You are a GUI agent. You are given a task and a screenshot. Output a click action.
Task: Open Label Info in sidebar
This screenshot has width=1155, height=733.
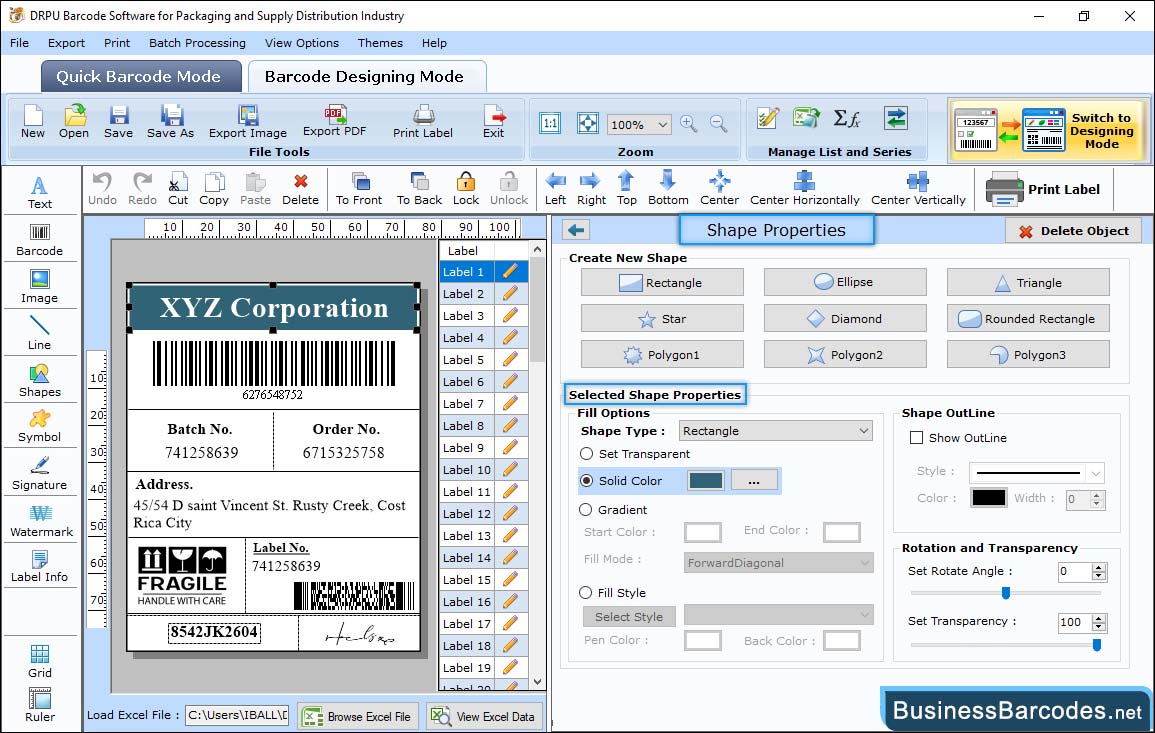click(x=40, y=567)
